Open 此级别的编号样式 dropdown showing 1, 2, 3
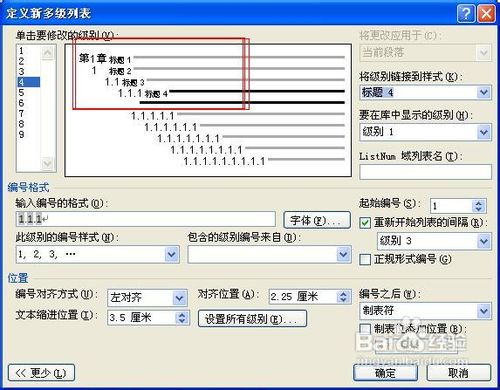Screen dimensions: 500x390 pyautogui.click(x=172, y=255)
